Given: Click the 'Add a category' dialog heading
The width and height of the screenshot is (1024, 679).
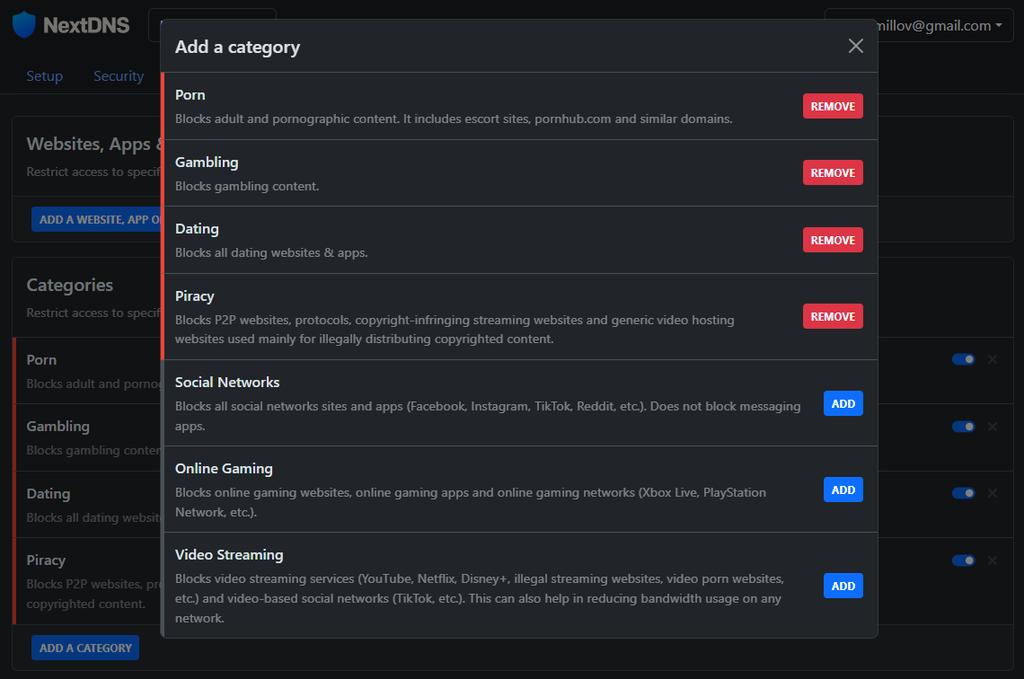Looking at the screenshot, I should (x=238, y=47).
